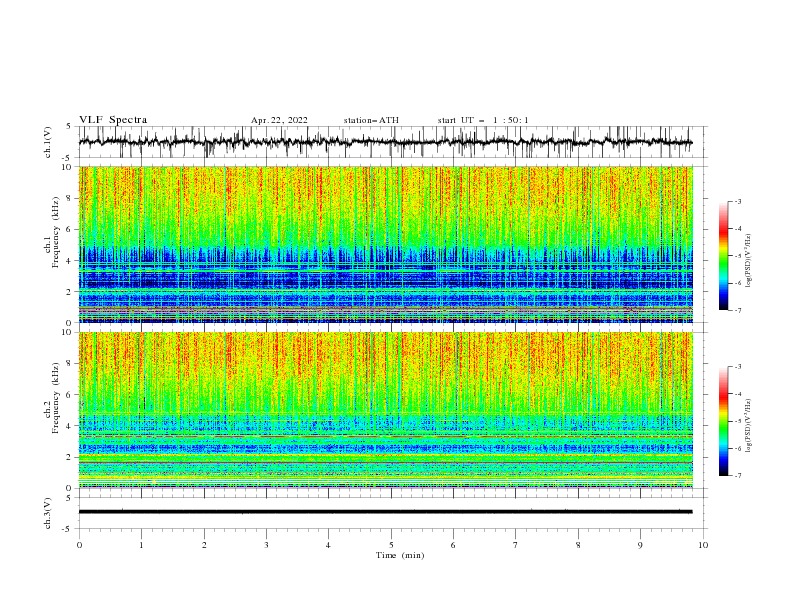Click the "8" tick on the time axis

tap(578, 545)
